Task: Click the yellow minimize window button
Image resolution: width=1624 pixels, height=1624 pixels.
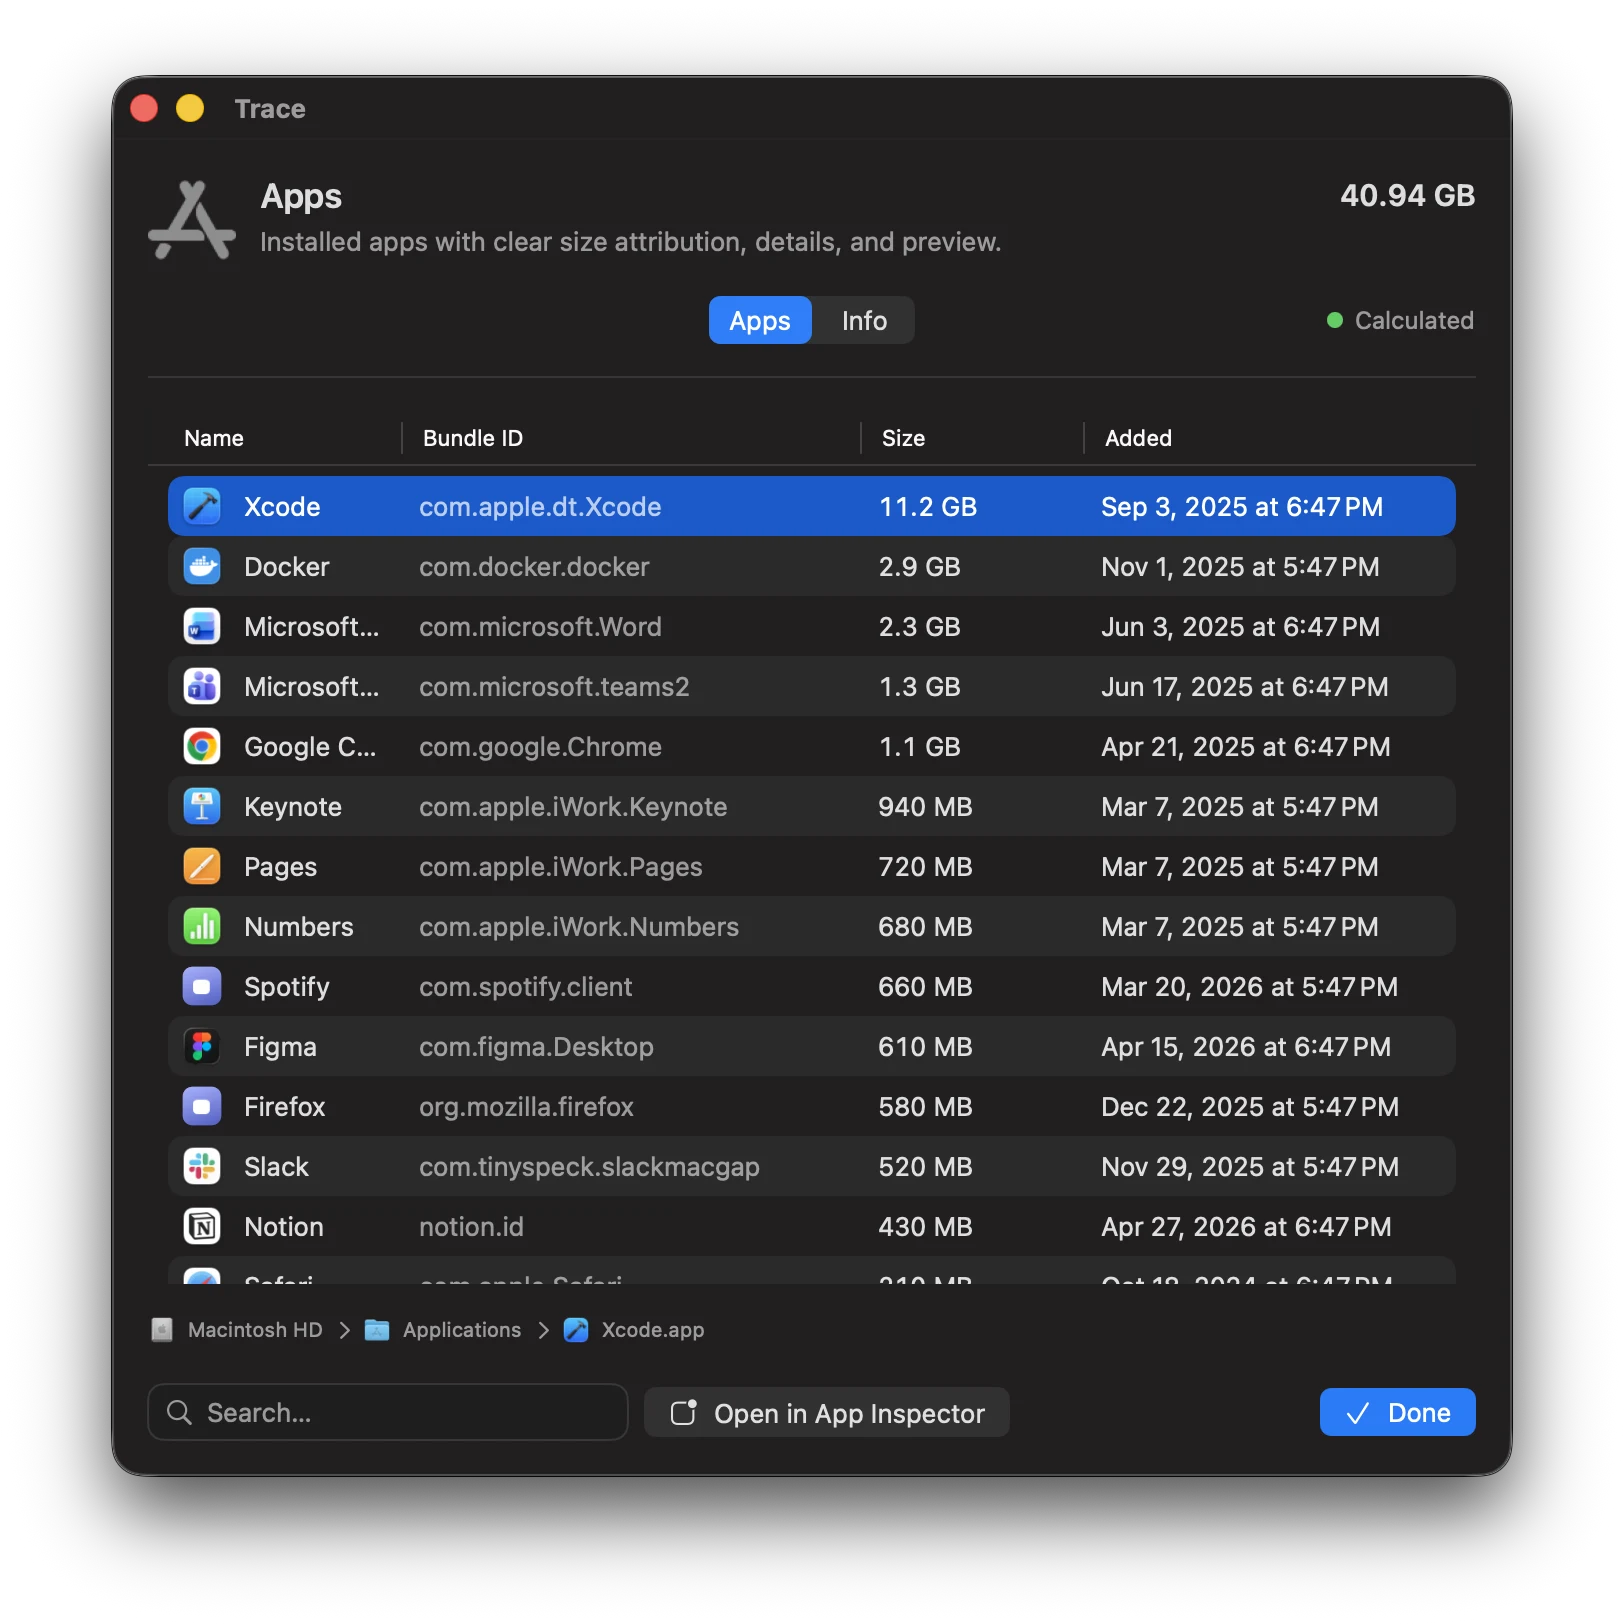Action: tap(190, 108)
